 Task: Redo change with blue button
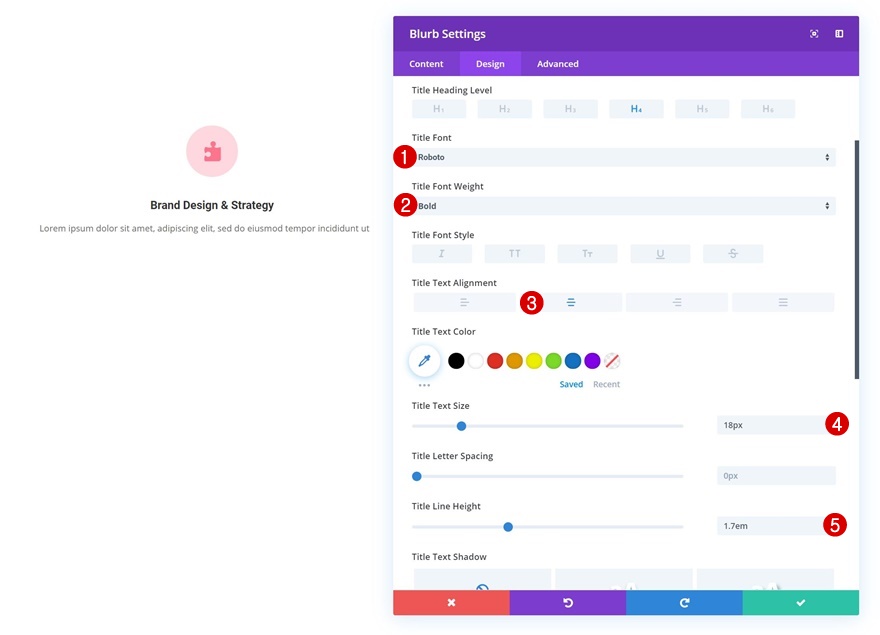684,602
